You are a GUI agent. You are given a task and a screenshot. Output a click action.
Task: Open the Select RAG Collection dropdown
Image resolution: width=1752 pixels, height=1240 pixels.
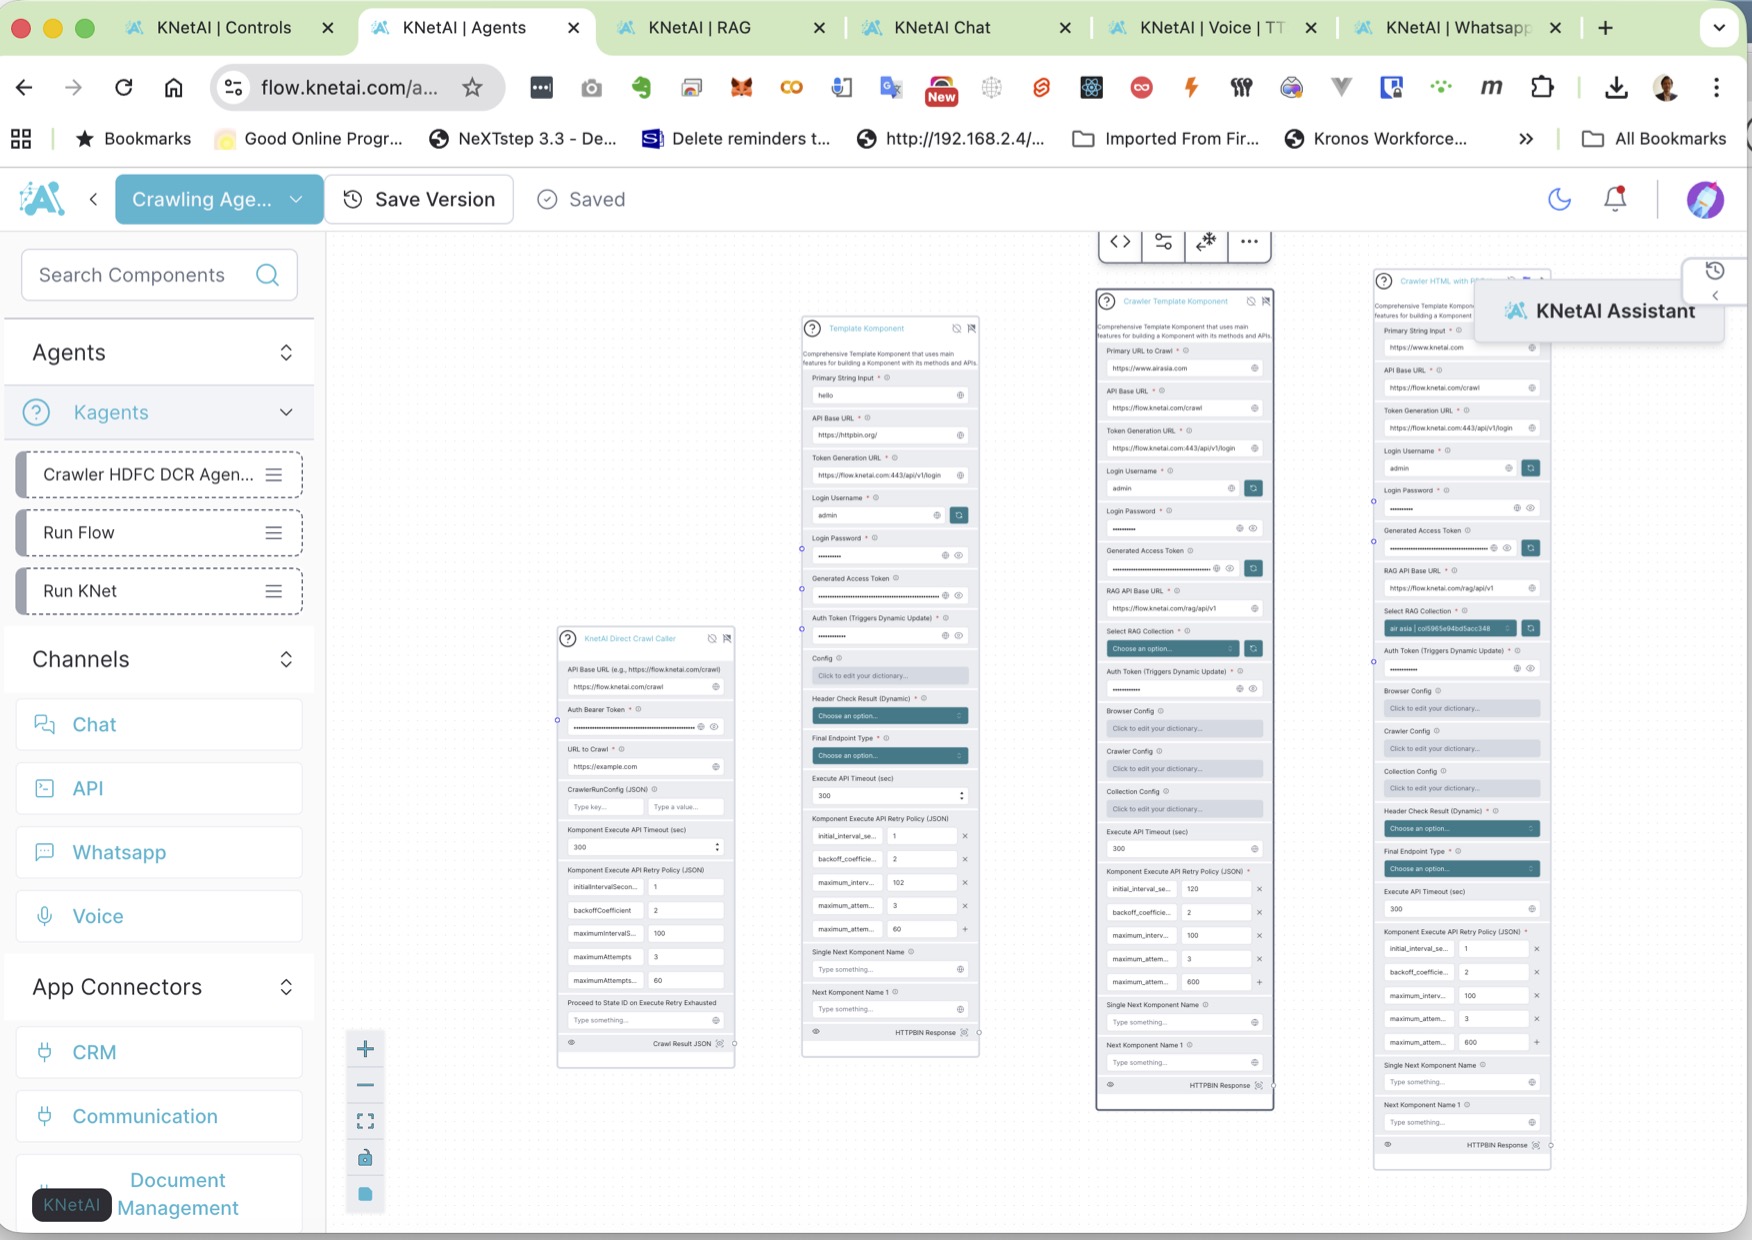tap(1172, 649)
